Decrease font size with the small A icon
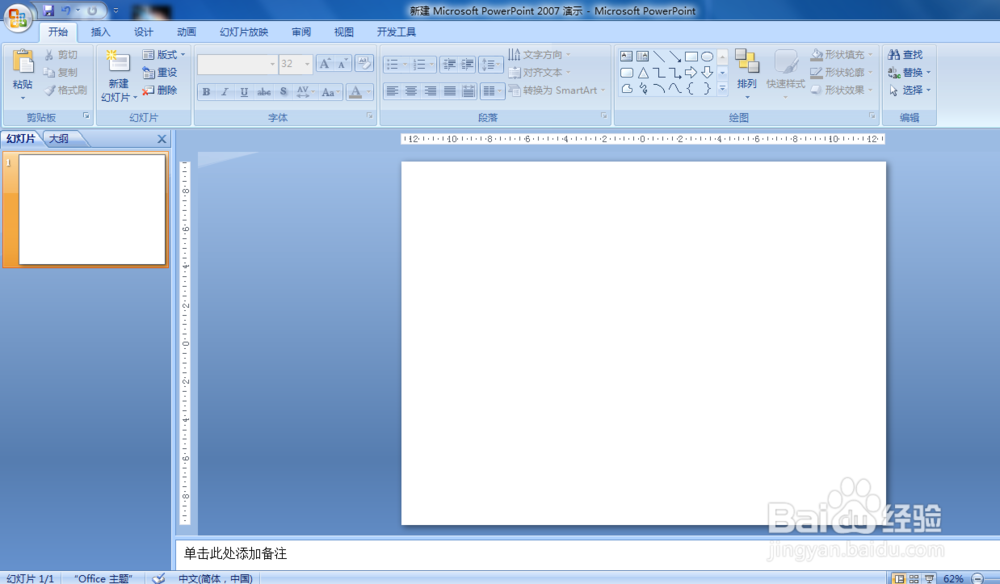The image size is (1000, 584). click(342, 64)
